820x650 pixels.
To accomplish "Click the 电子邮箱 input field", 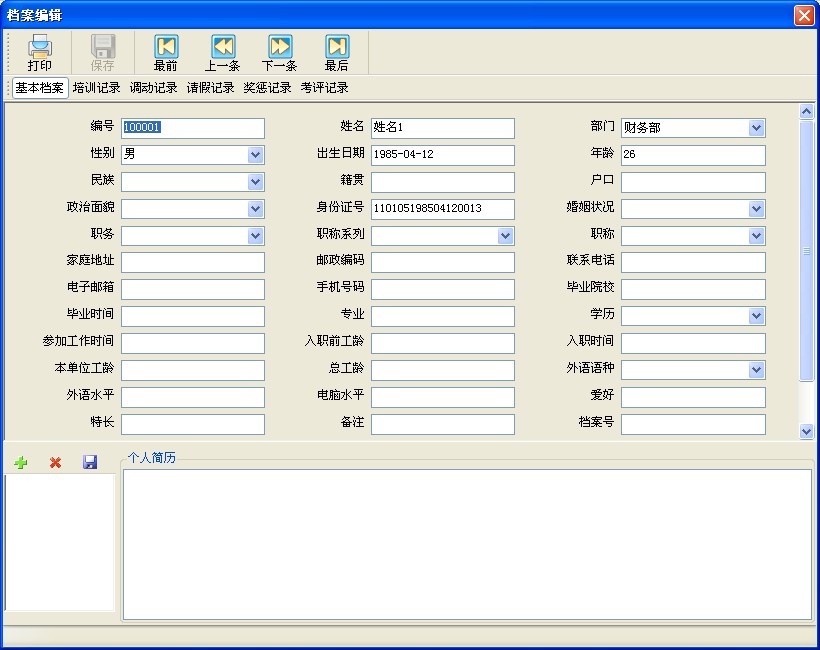I will pyautogui.click(x=193, y=289).
